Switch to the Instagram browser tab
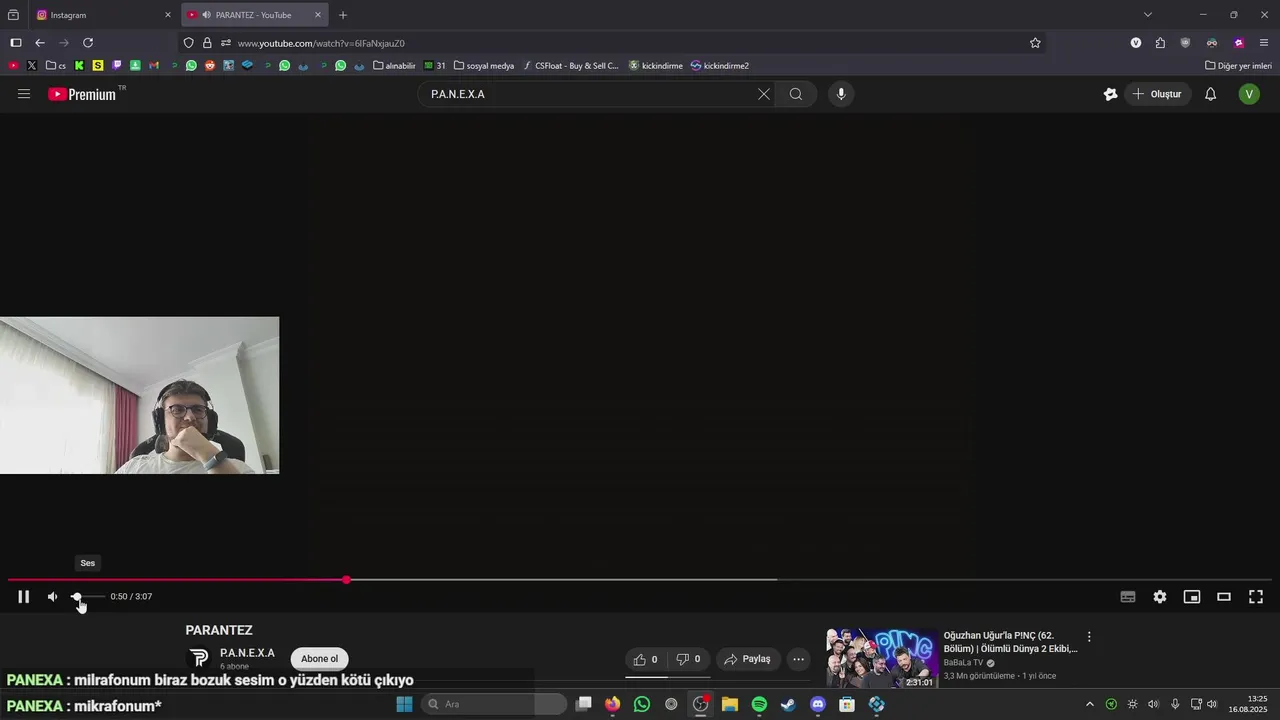The width and height of the screenshot is (1280, 720). coord(98,15)
